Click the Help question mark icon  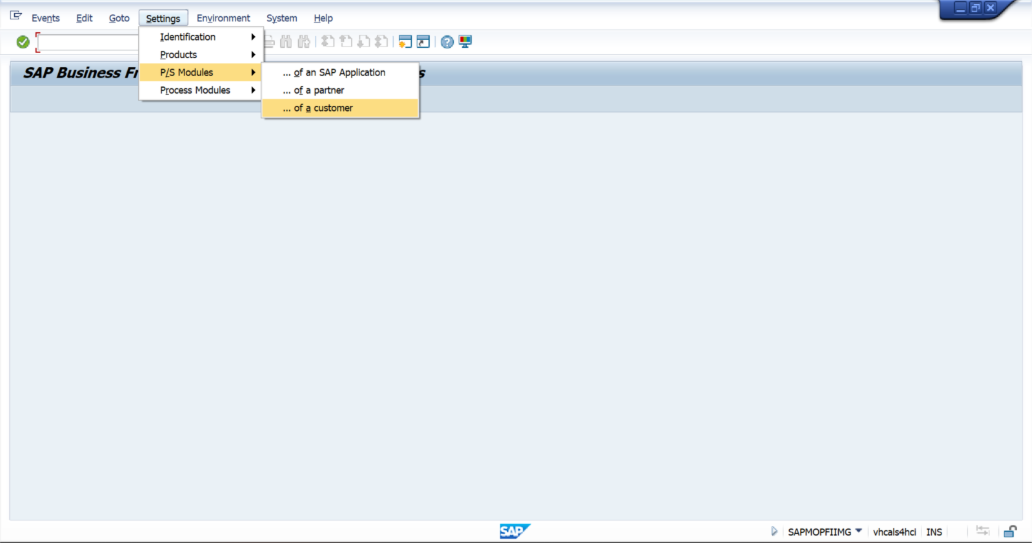tap(447, 42)
